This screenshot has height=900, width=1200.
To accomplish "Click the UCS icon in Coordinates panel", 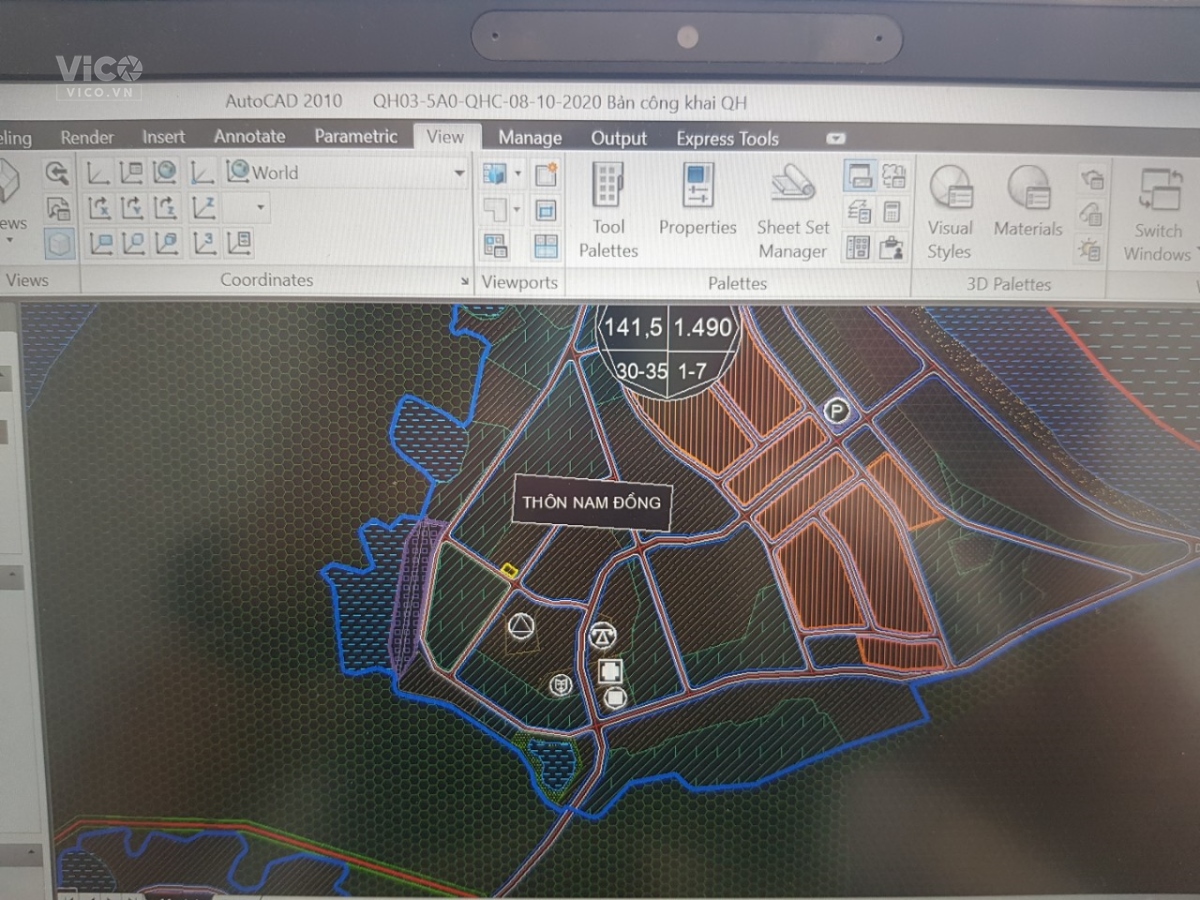I will pyautogui.click(x=99, y=173).
